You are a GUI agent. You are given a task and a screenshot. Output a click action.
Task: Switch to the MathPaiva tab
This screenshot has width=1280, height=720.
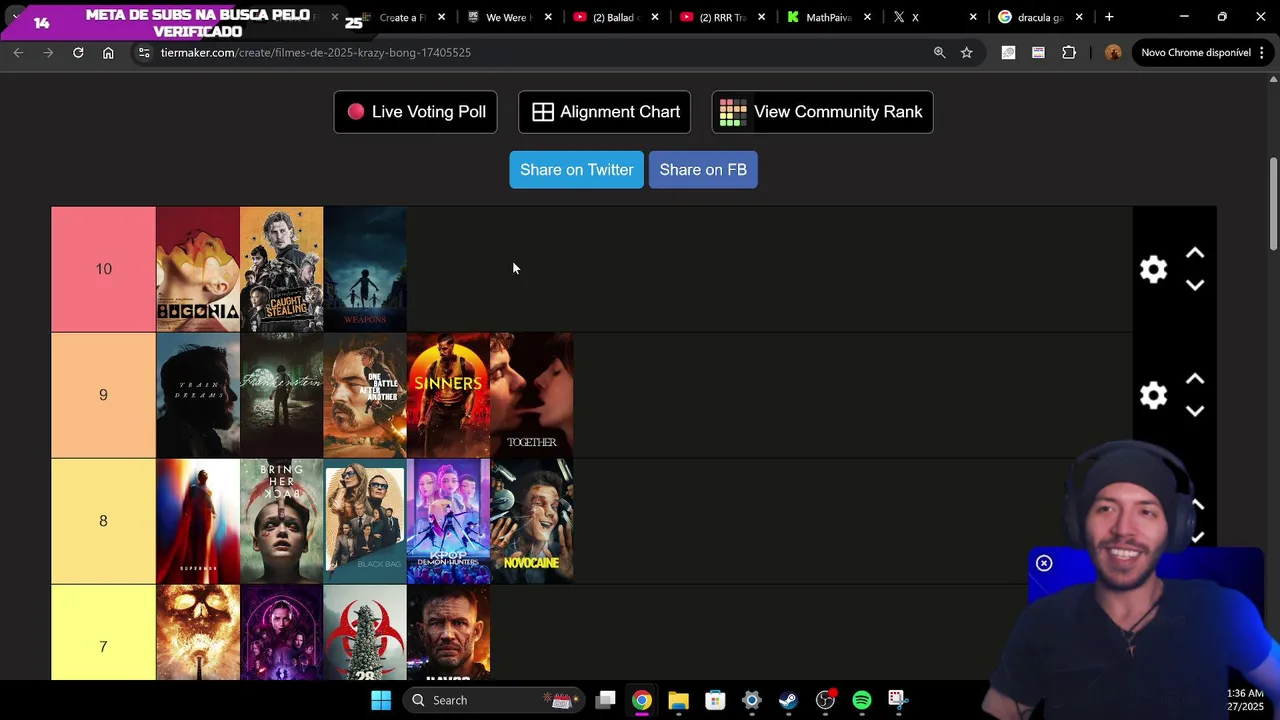[x=828, y=17]
